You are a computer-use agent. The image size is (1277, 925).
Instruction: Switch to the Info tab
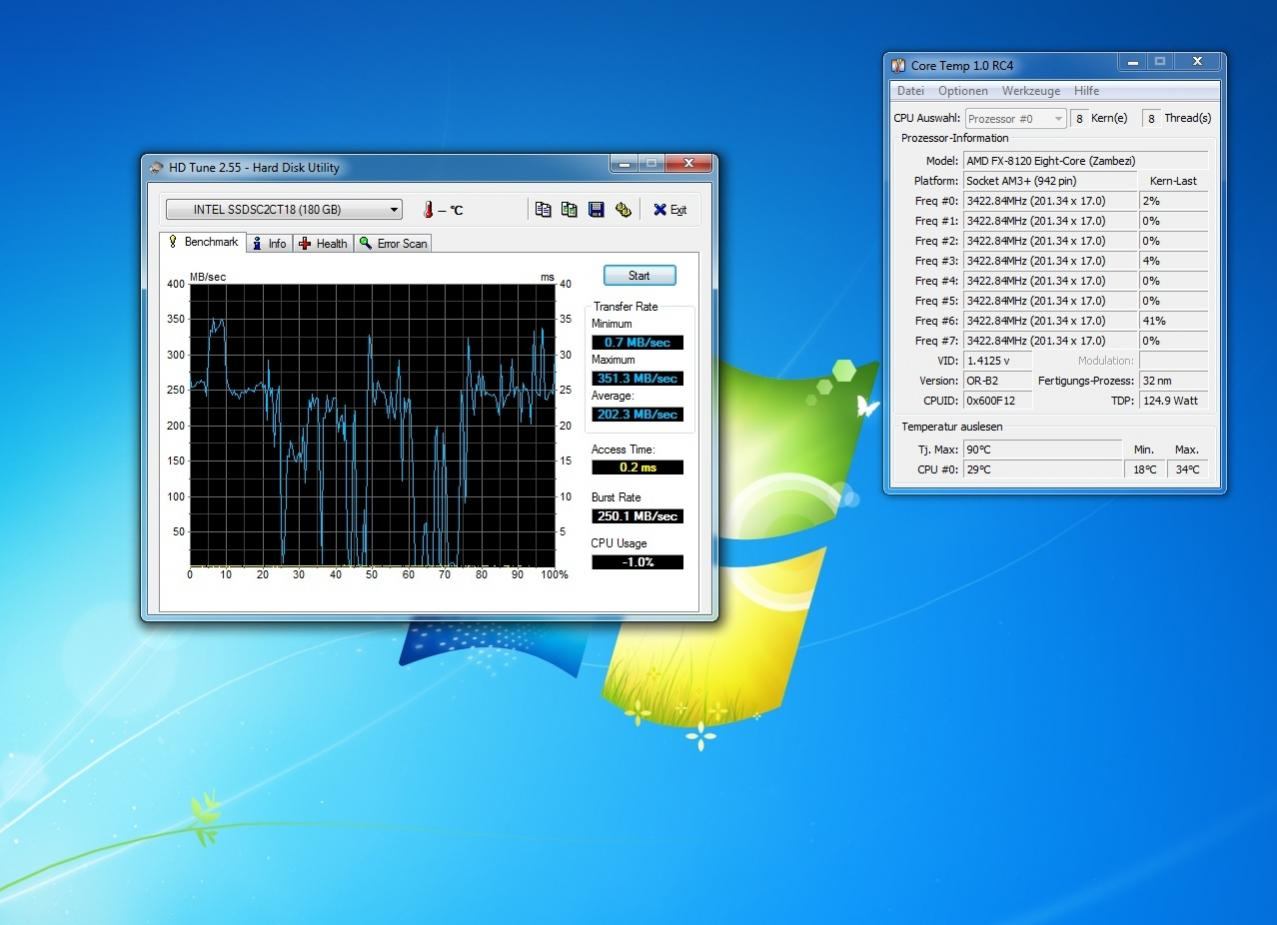(269, 243)
